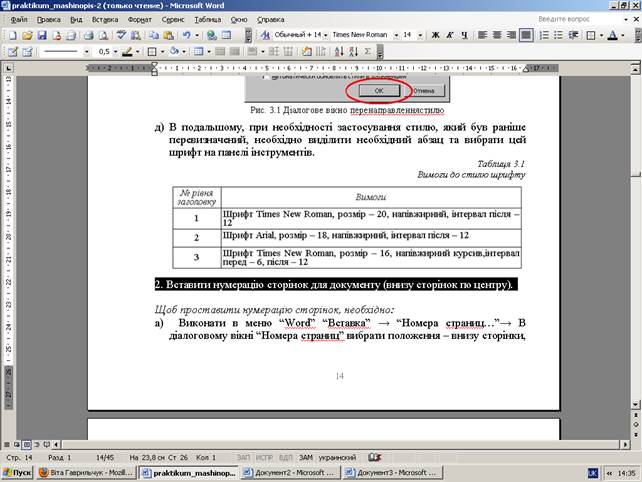Align text to the left

pos(482,35)
